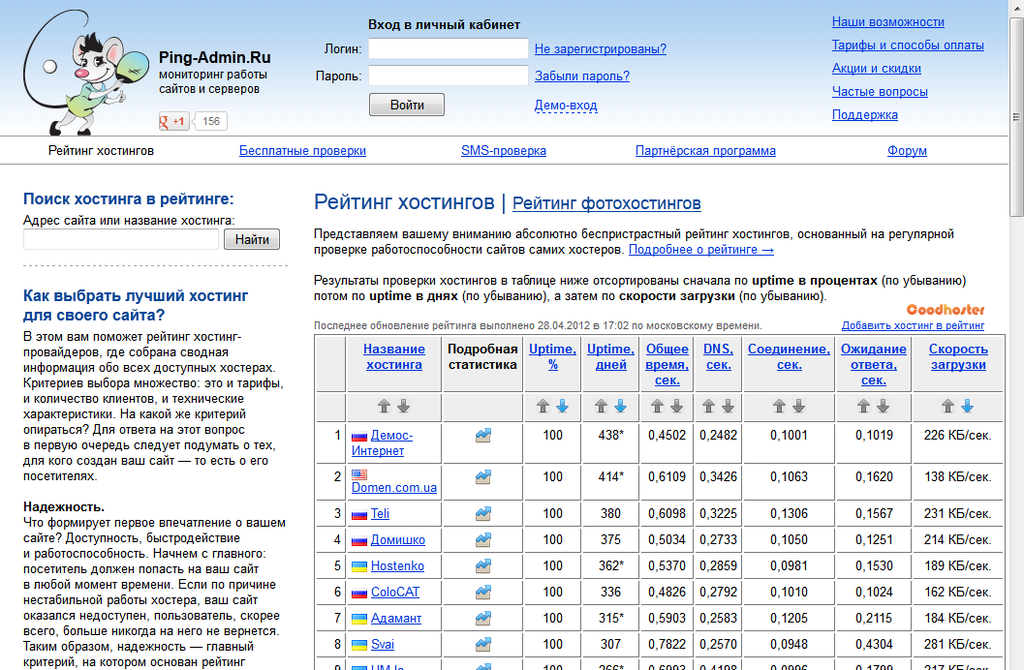Viewport: 1024px width, 670px height.
Task: Focus the Пароль input field
Action: [x=448, y=76]
